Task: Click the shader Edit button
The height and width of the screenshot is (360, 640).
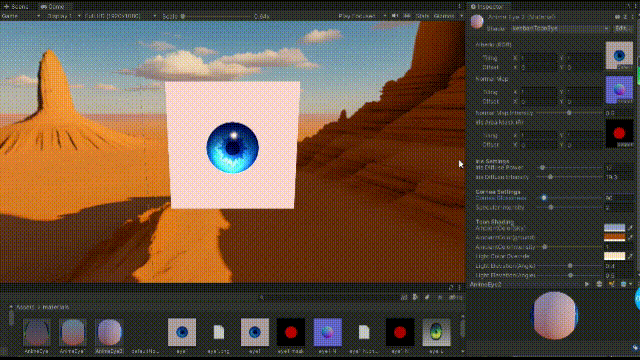Action: pyautogui.click(x=622, y=29)
